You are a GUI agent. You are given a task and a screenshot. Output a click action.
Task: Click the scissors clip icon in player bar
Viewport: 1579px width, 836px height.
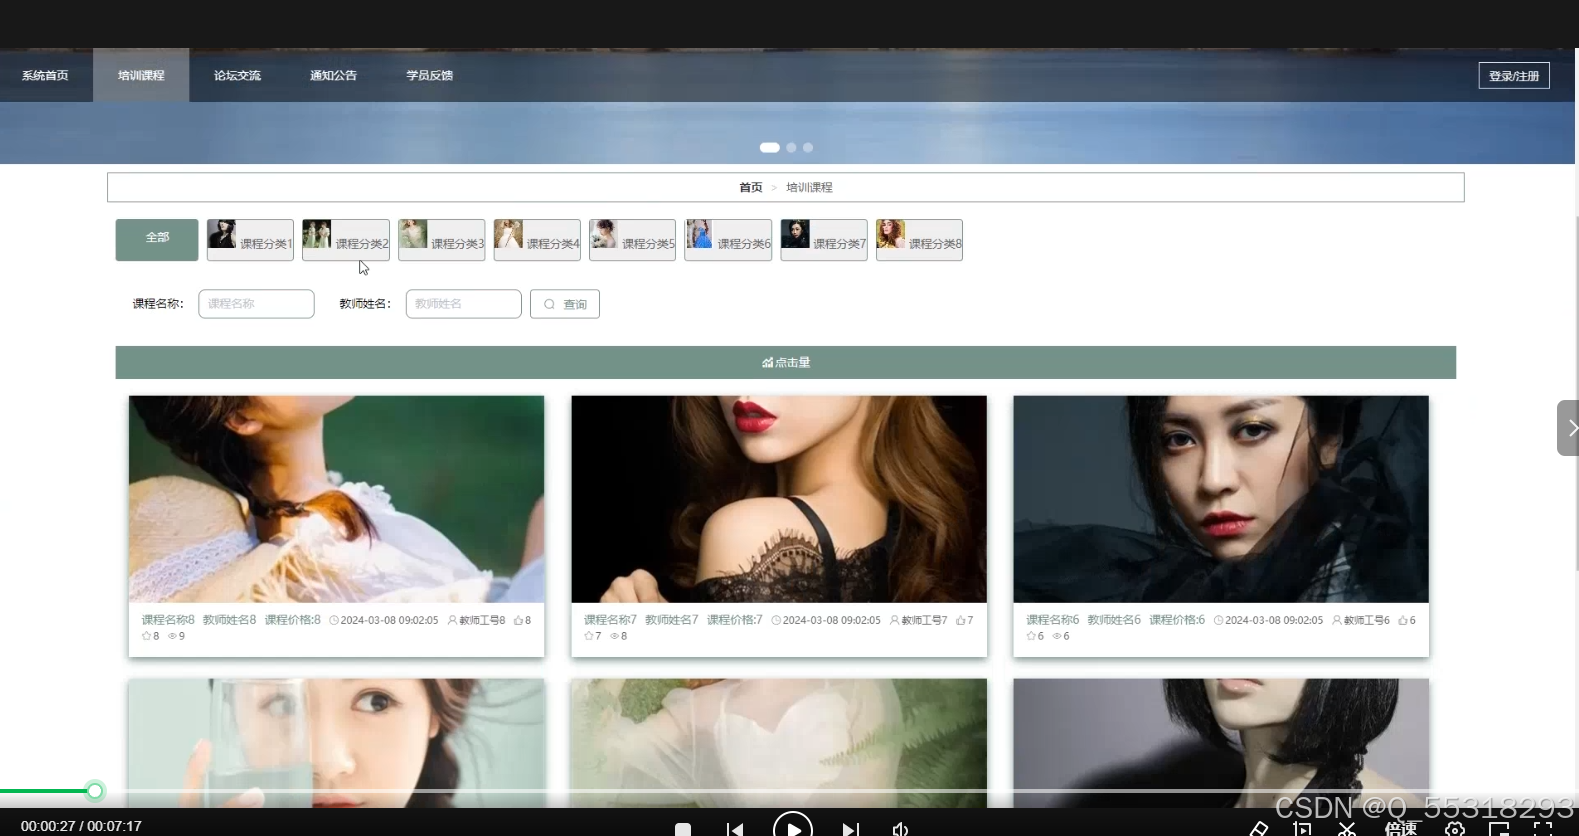coord(1347,829)
